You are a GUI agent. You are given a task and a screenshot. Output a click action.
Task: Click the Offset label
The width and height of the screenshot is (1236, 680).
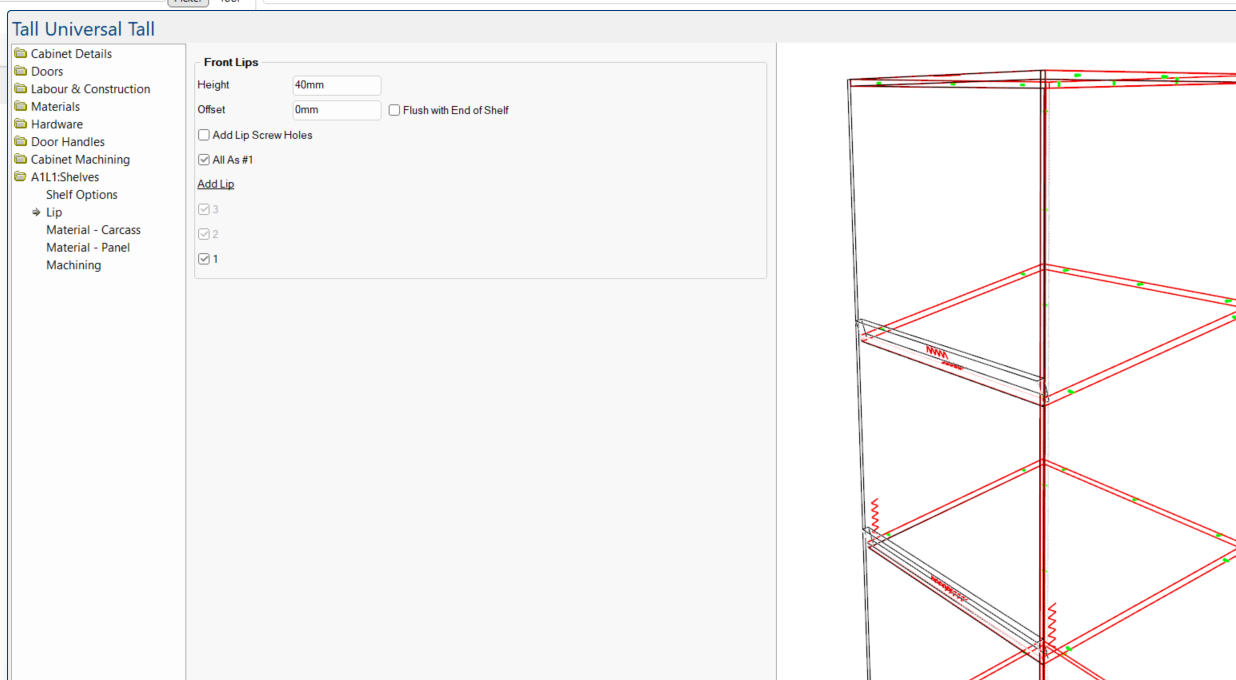211,110
